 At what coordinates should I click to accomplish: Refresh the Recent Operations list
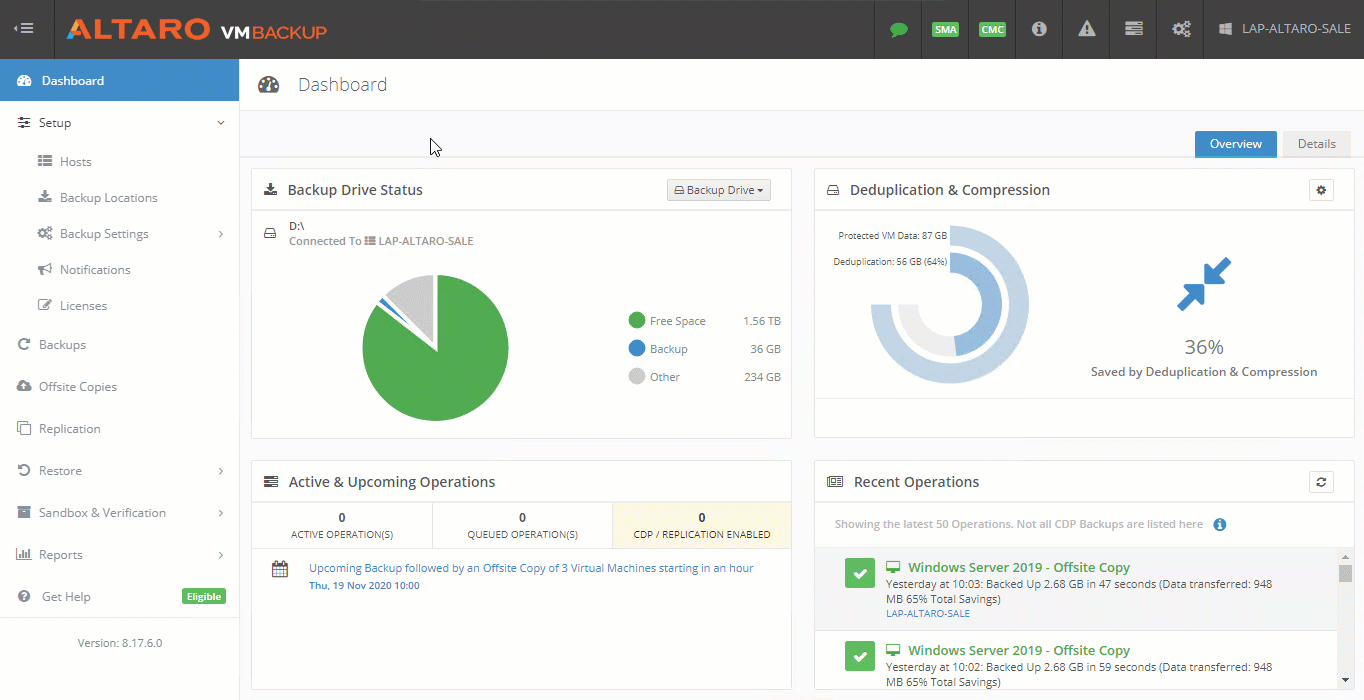coord(1321,482)
